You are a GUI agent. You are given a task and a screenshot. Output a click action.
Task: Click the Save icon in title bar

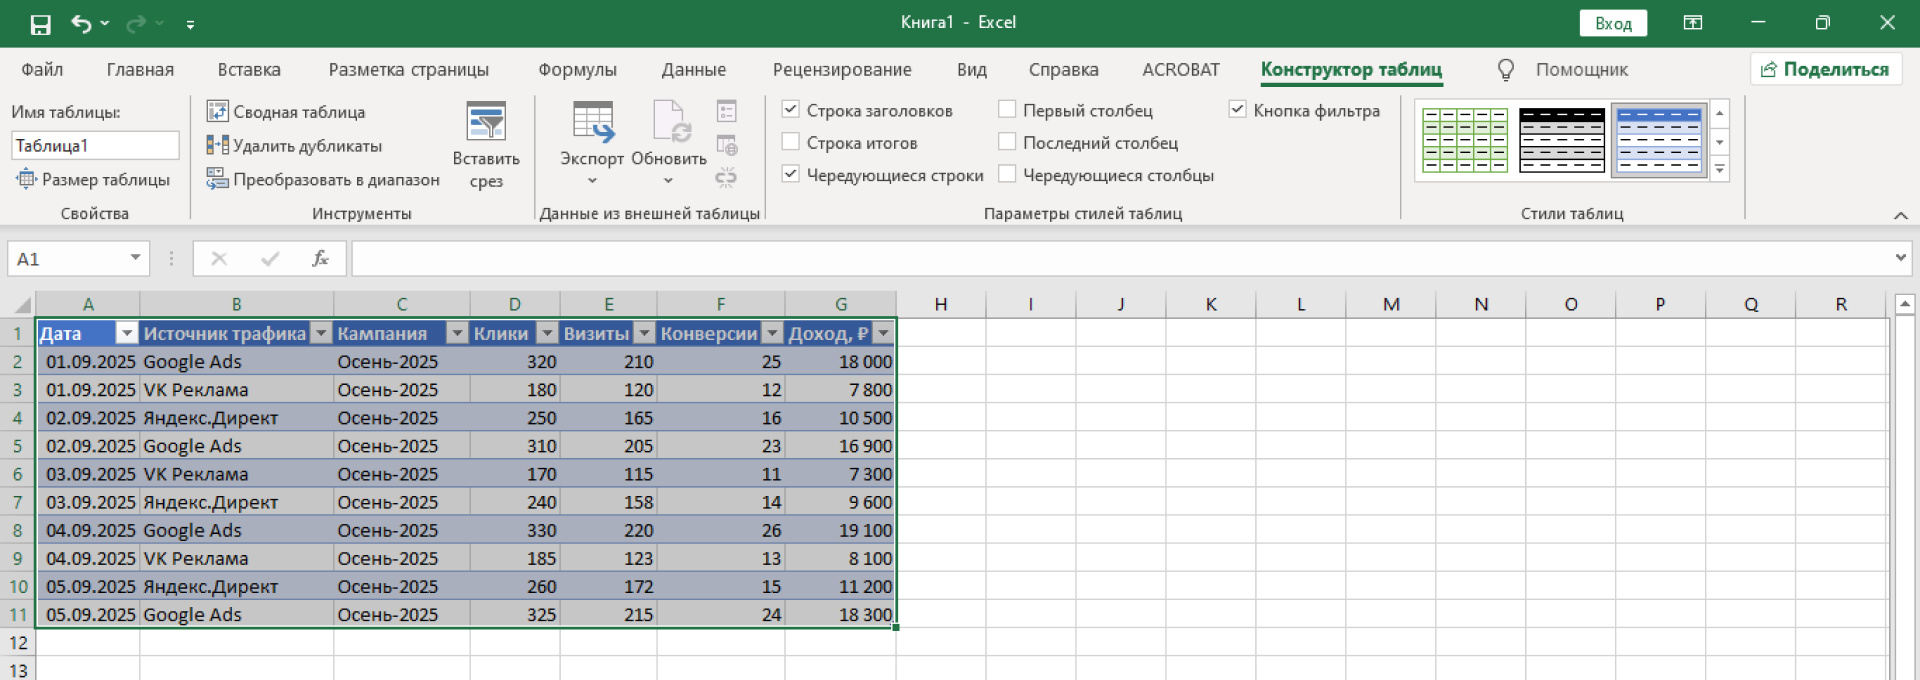[x=40, y=24]
